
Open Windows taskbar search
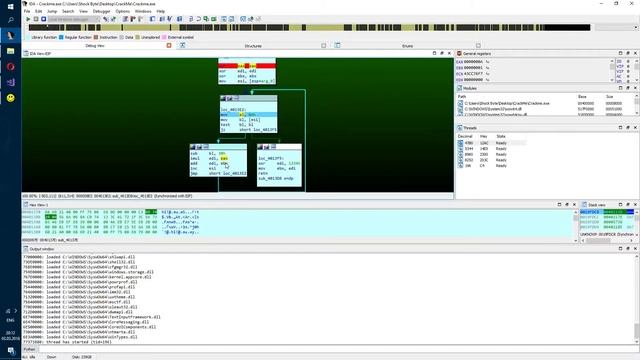(x=11, y=20)
